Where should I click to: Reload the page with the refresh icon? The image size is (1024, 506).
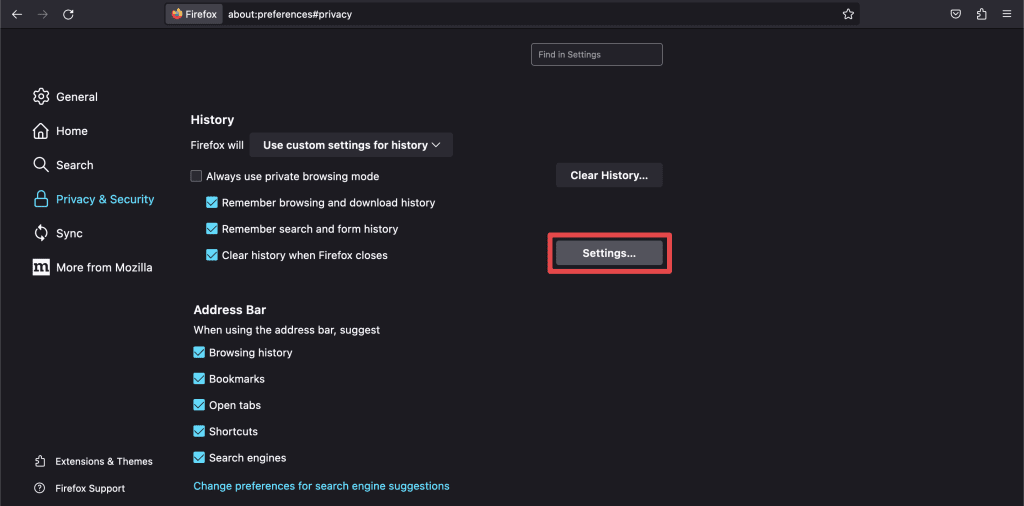pos(68,15)
